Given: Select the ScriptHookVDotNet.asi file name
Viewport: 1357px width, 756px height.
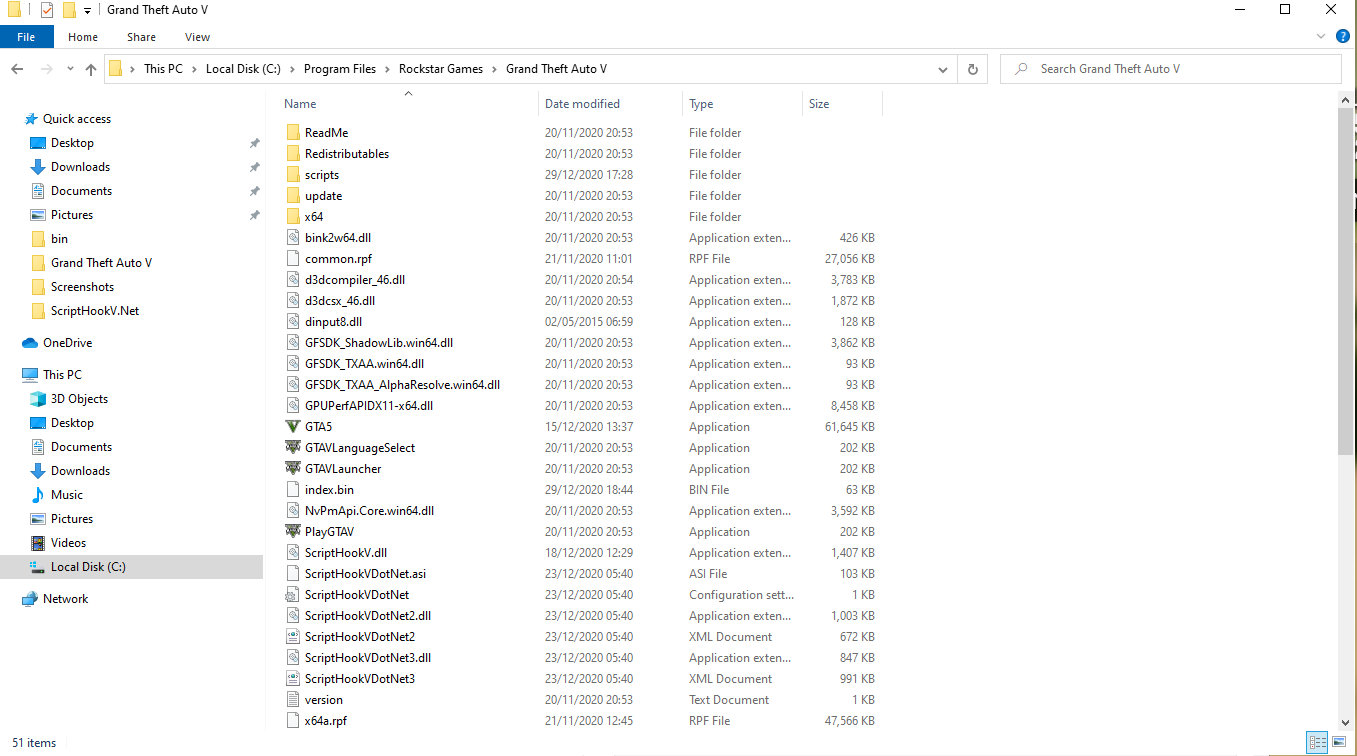Looking at the screenshot, I should 366,574.
